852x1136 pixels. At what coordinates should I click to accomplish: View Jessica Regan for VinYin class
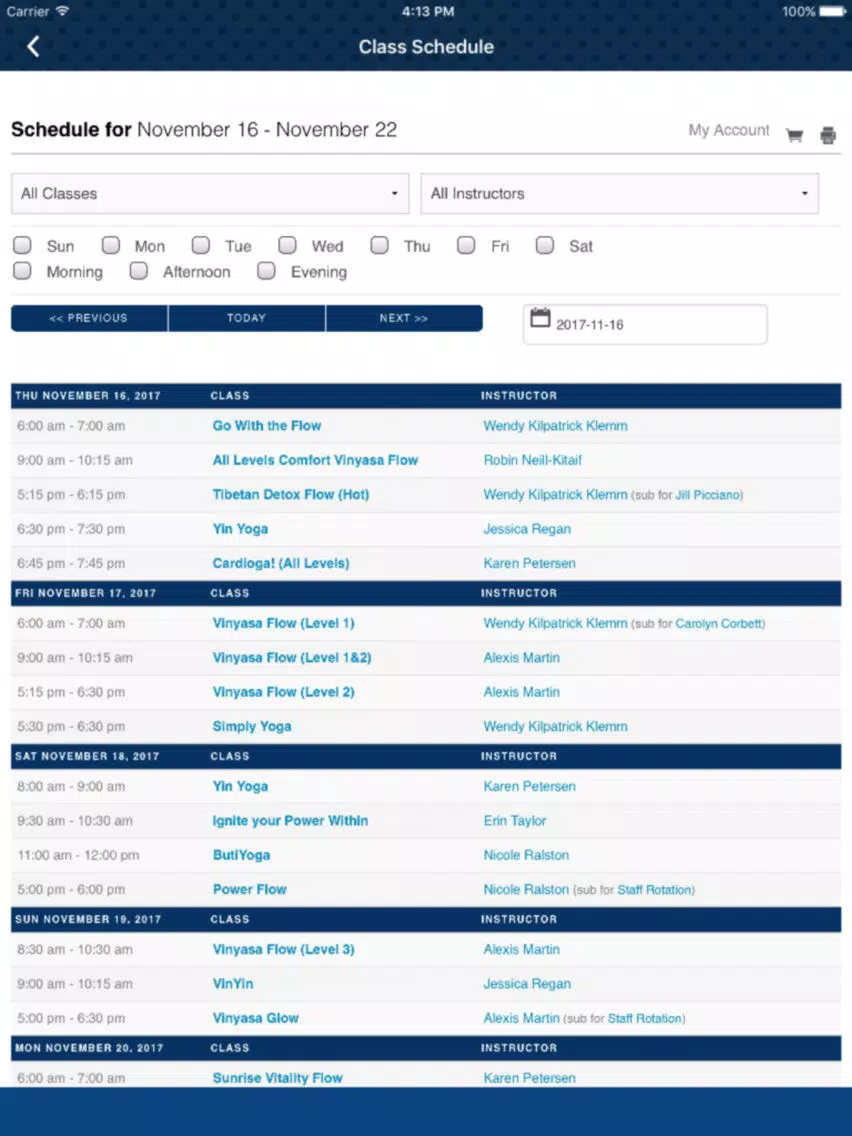pos(527,984)
